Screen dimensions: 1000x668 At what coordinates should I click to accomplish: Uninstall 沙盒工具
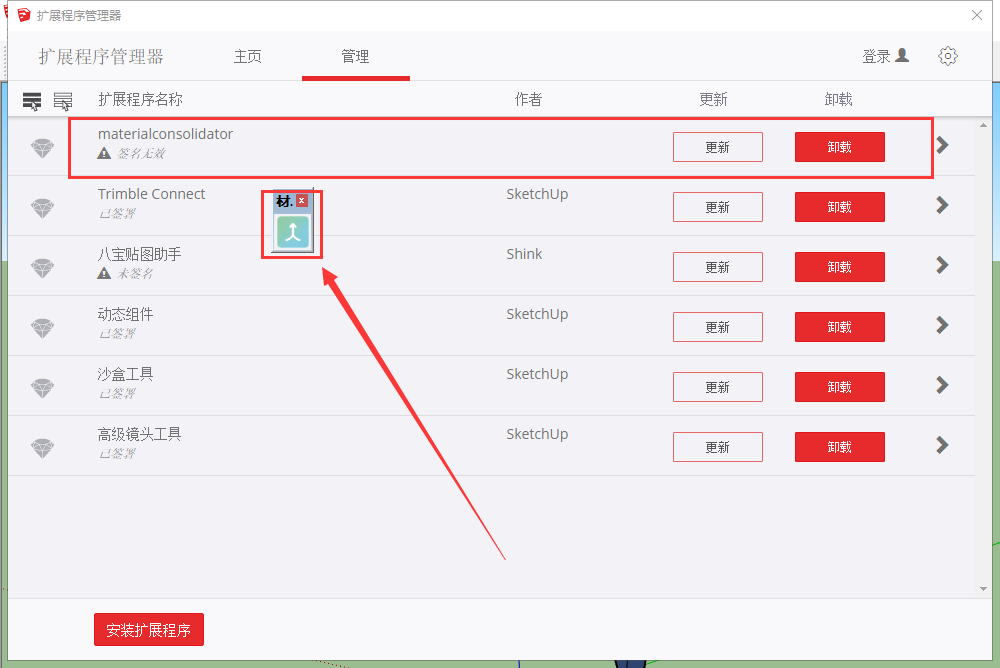tap(839, 387)
